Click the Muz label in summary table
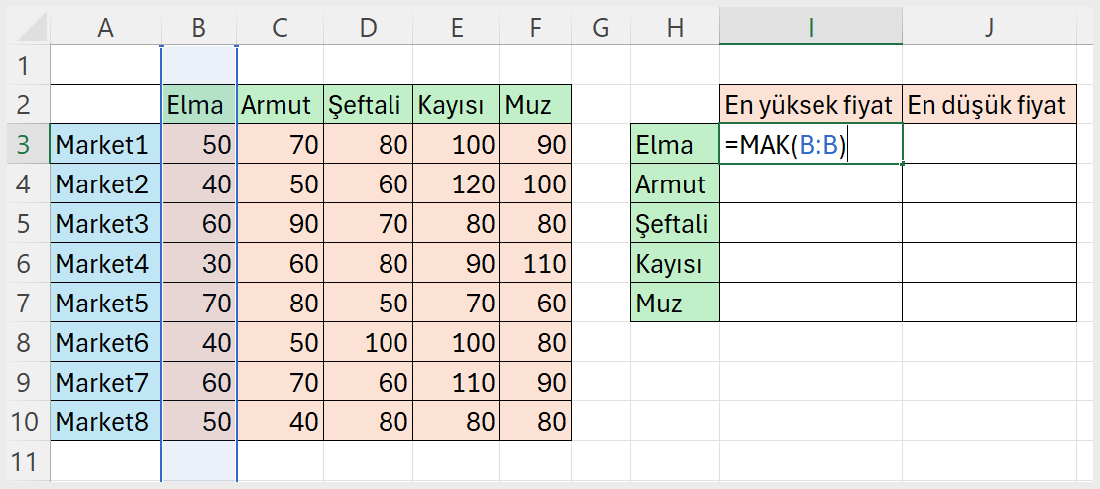Viewport: 1100px width, 489px height. 674,303
